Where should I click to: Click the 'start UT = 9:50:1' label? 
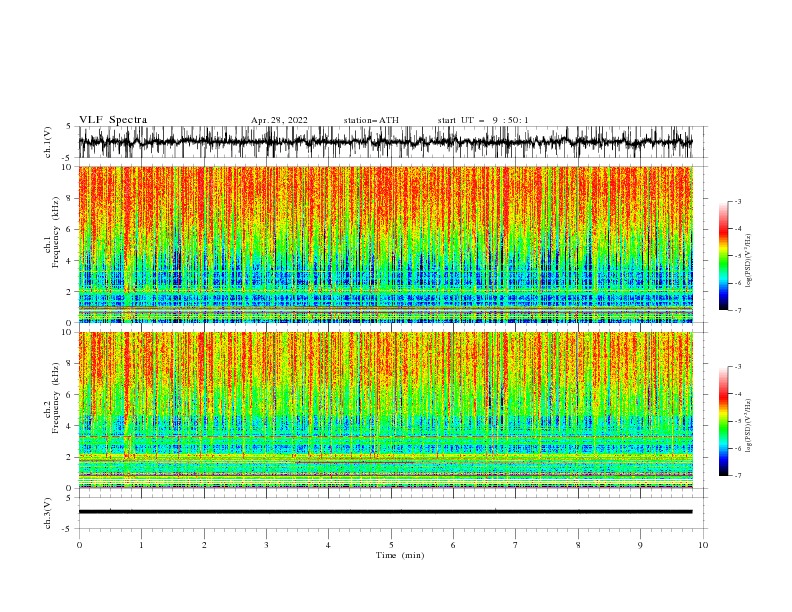483,120
